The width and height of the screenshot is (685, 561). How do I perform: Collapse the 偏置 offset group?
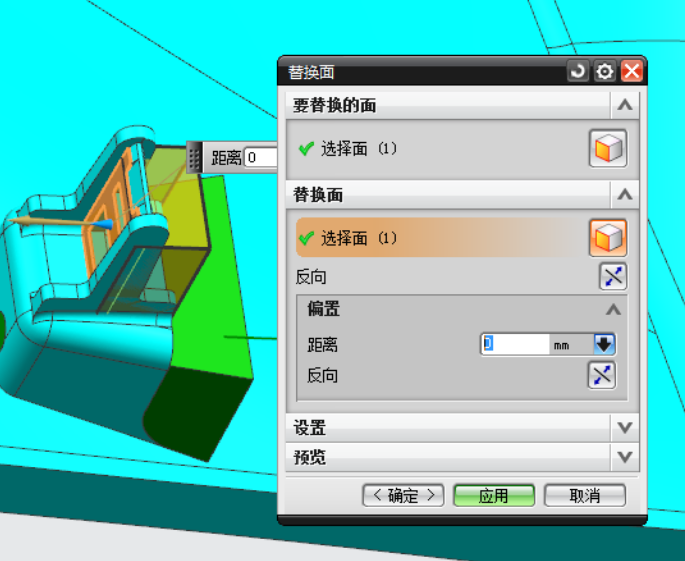tap(613, 309)
